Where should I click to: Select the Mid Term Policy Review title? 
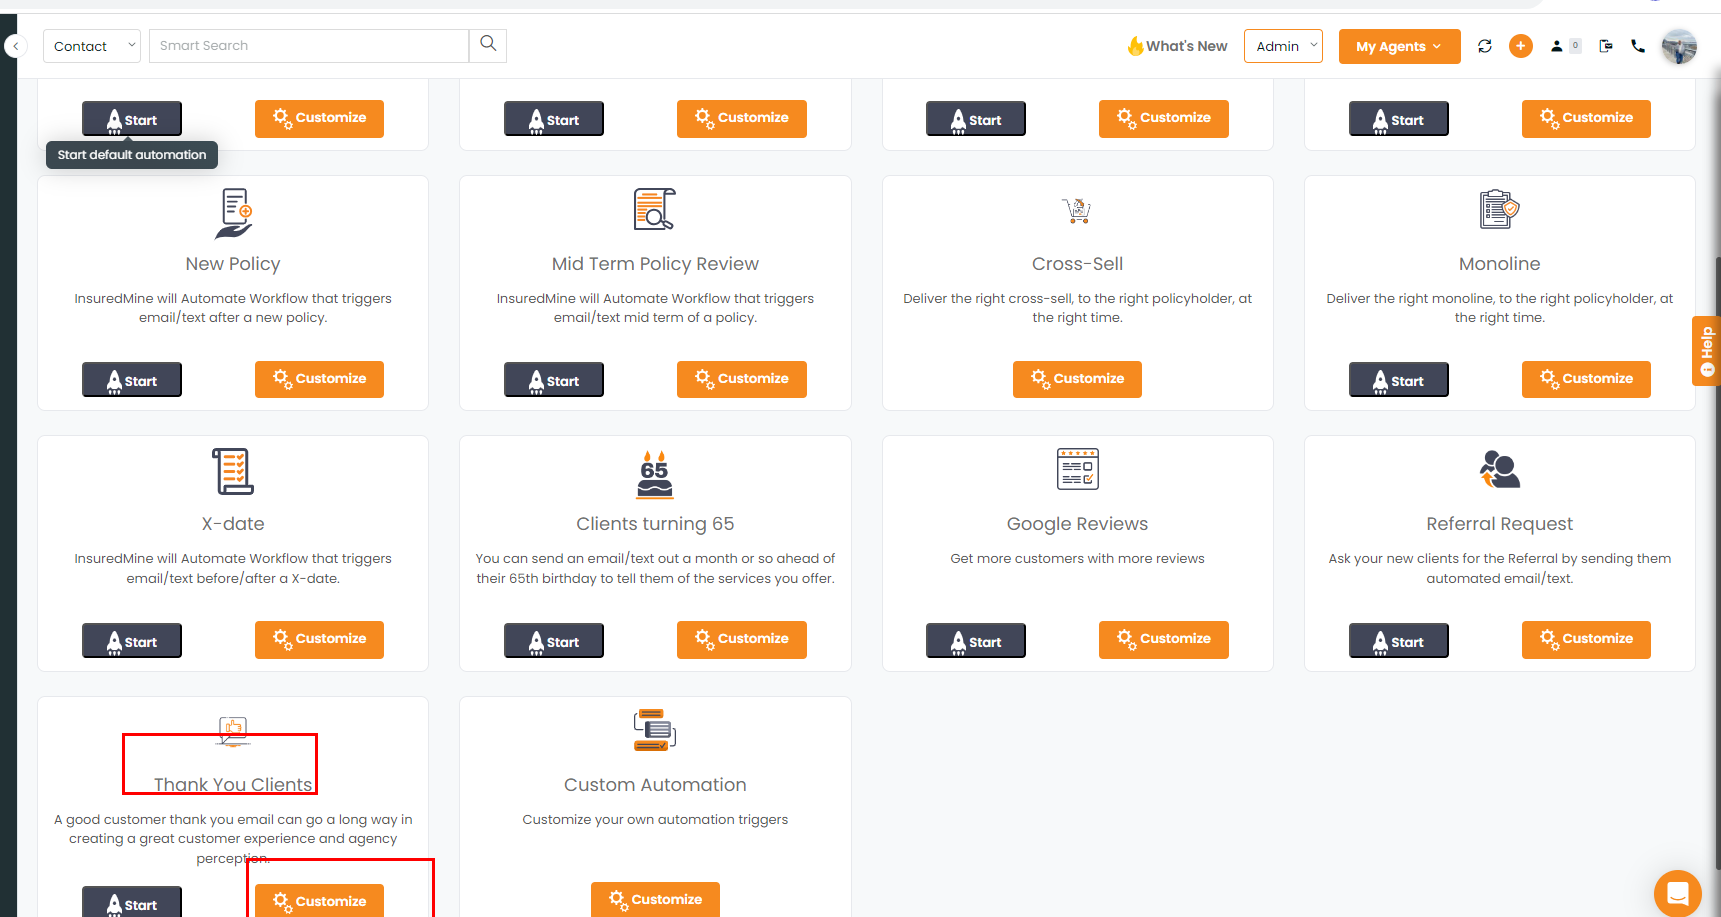[x=655, y=264]
